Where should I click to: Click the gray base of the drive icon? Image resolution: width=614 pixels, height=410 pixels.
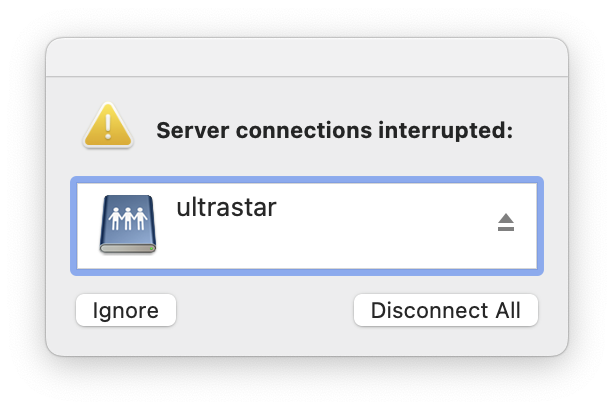pyautogui.click(x=128, y=248)
